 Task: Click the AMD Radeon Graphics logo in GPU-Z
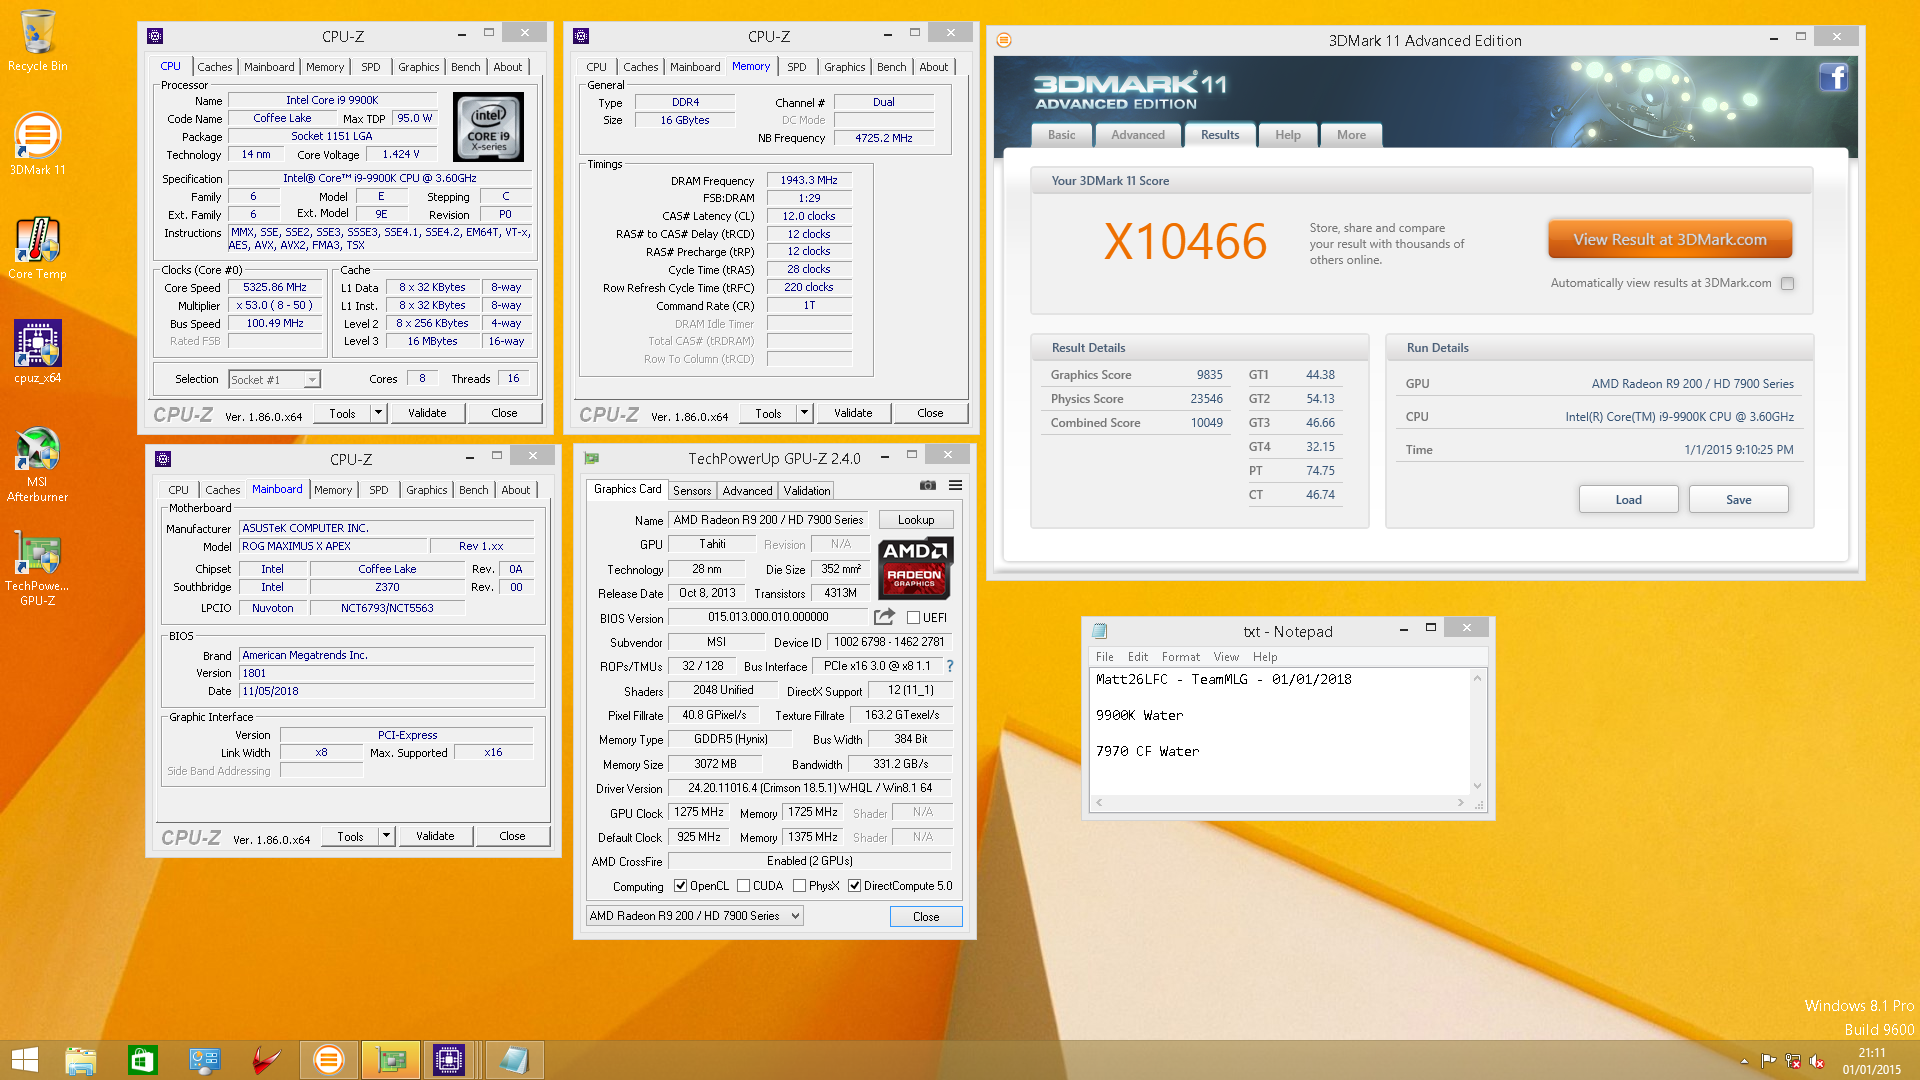(915, 567)
